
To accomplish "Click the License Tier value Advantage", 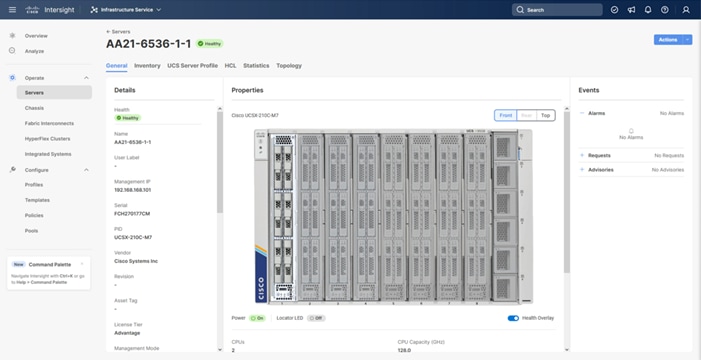I will coord(127,333).
